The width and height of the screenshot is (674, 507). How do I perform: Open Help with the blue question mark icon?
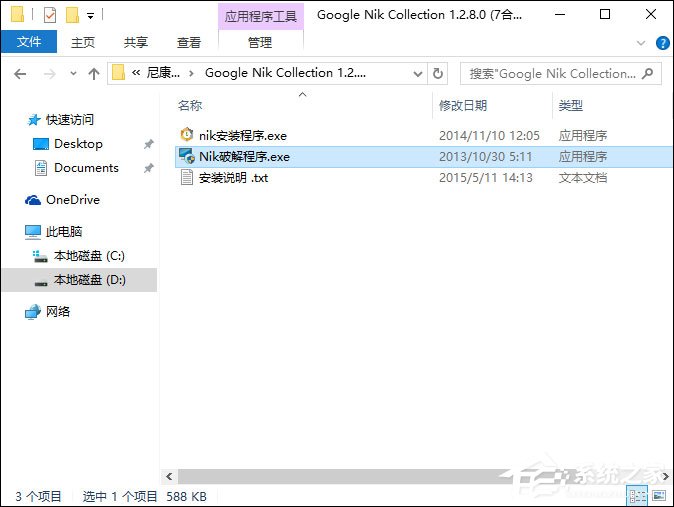point(662,43)
